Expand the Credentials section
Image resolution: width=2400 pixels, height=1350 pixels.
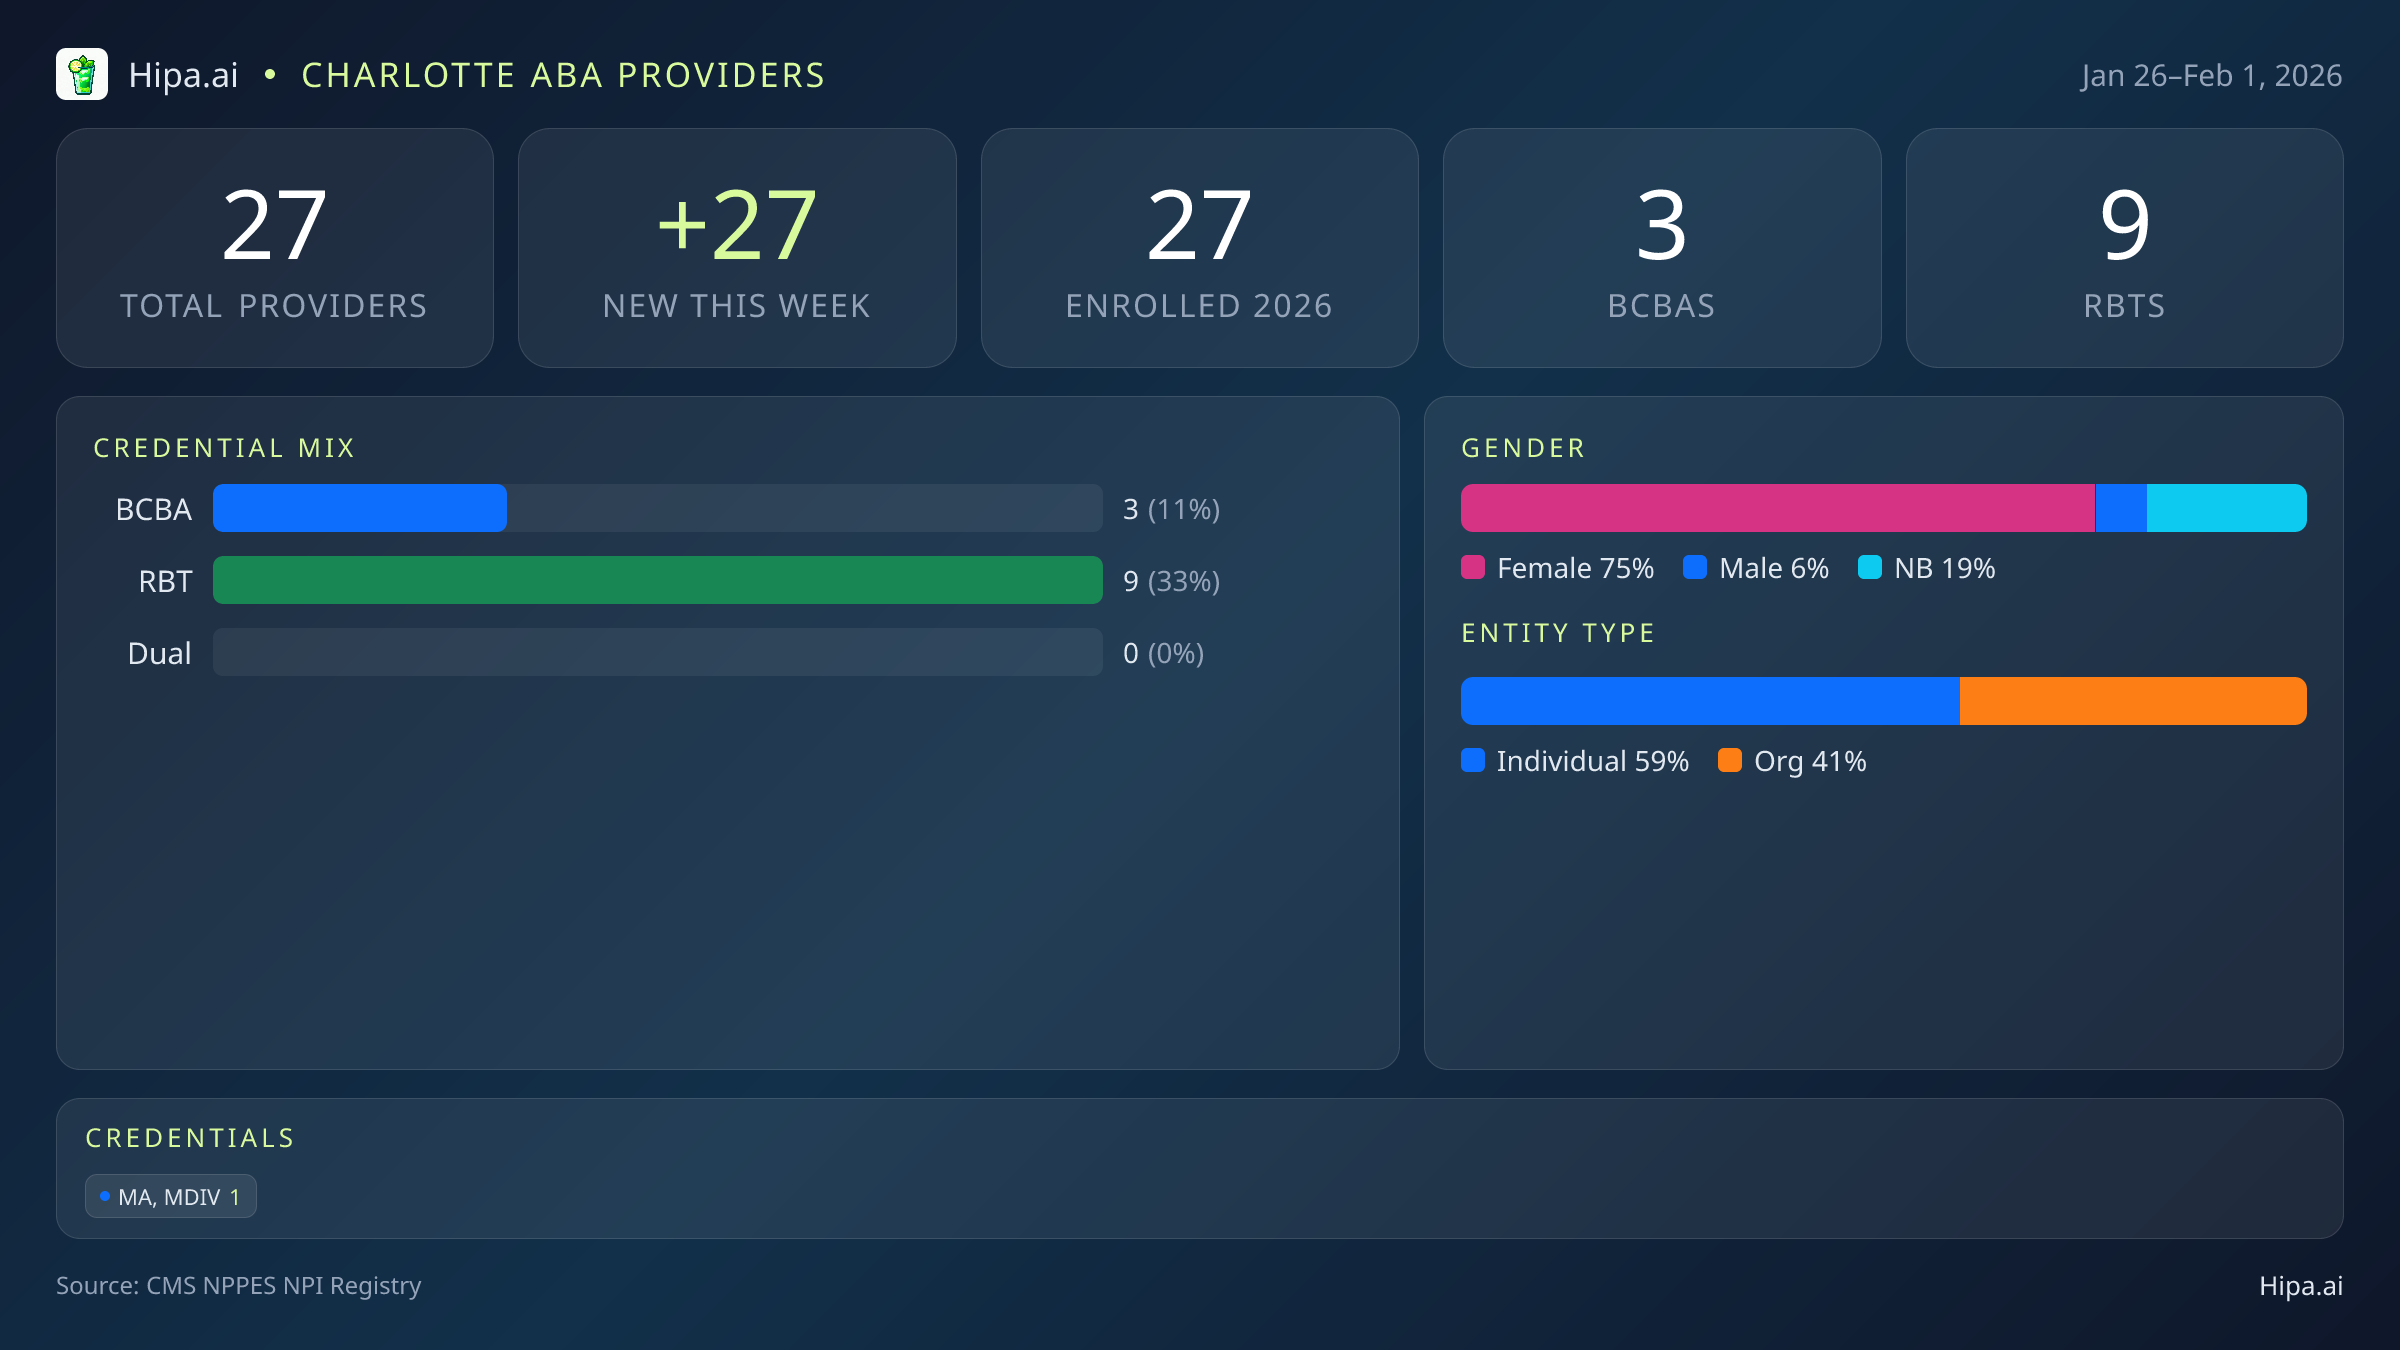pyautogui.click(x=191, y=1137)
